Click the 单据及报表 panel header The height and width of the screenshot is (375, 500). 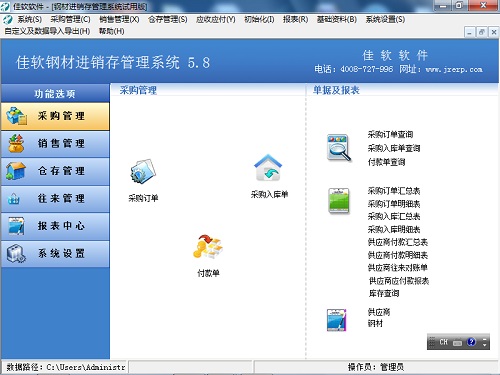[x=336, y=90]
